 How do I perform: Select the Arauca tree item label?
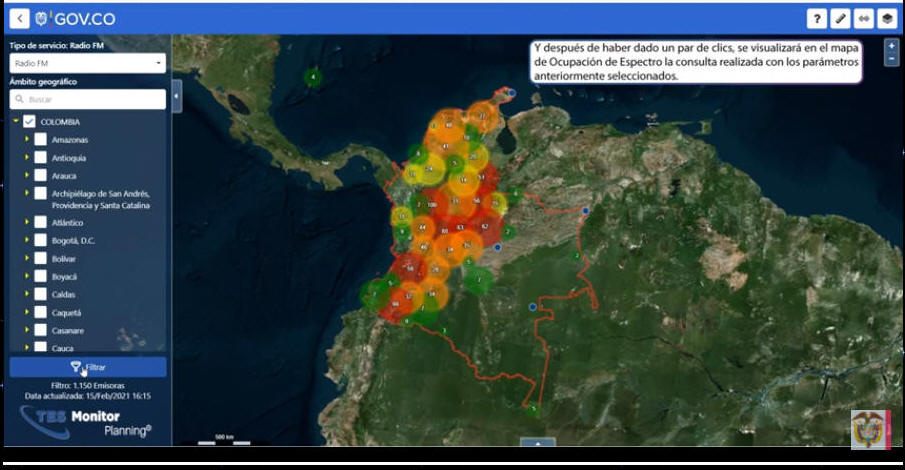point(64,176)
